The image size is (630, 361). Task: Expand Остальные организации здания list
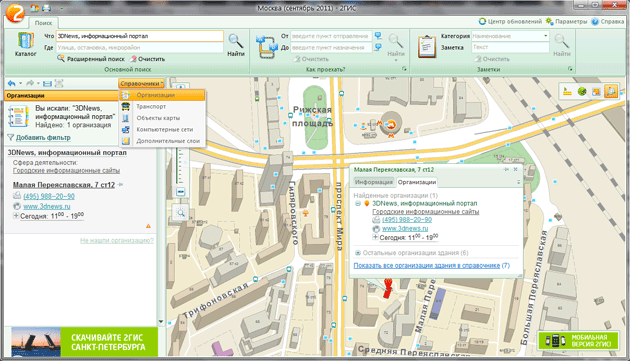pyautogui.click(x=358, y=253)
